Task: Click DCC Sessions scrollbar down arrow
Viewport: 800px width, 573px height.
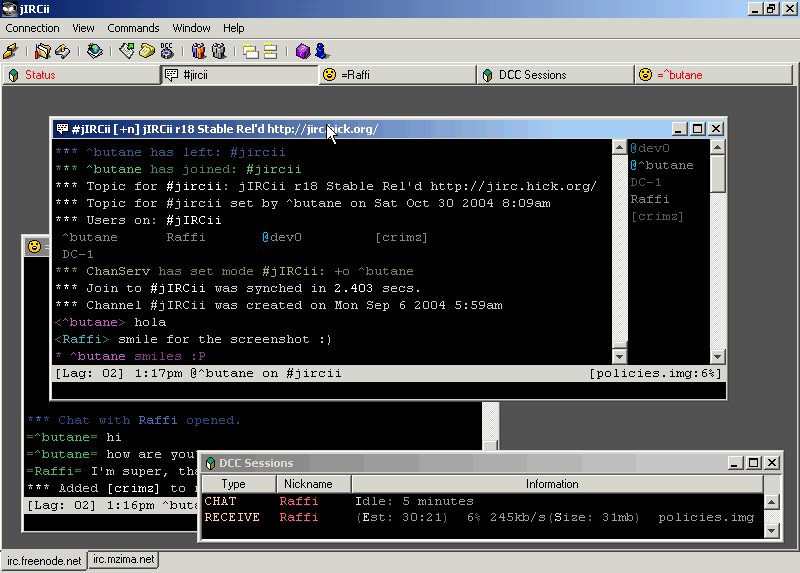Action: [771, 531]
